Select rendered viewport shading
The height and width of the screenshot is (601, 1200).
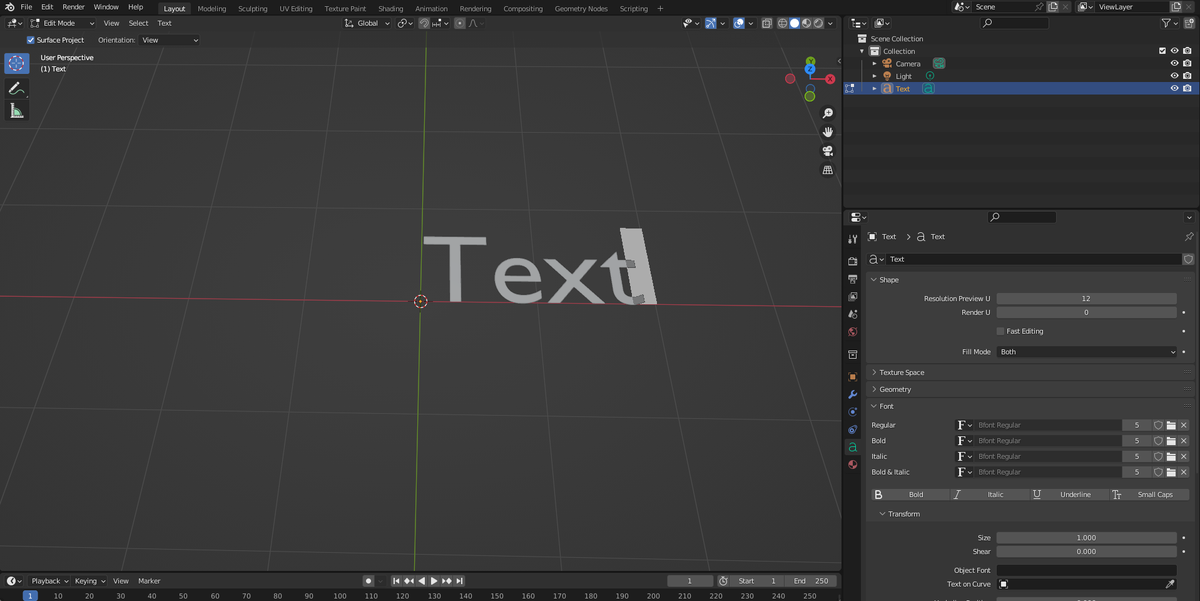[x=819, y=23]
